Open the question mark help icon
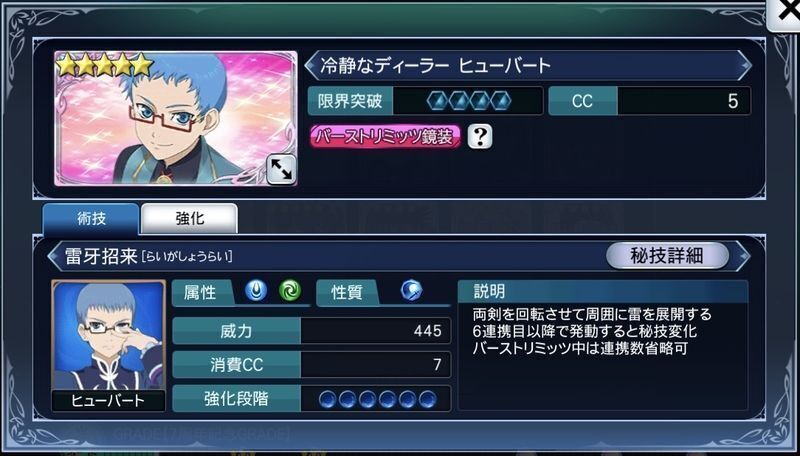Image resolution: width=800 pixels, height=456 pixels. pyautogui.click(x=480, y=137)
